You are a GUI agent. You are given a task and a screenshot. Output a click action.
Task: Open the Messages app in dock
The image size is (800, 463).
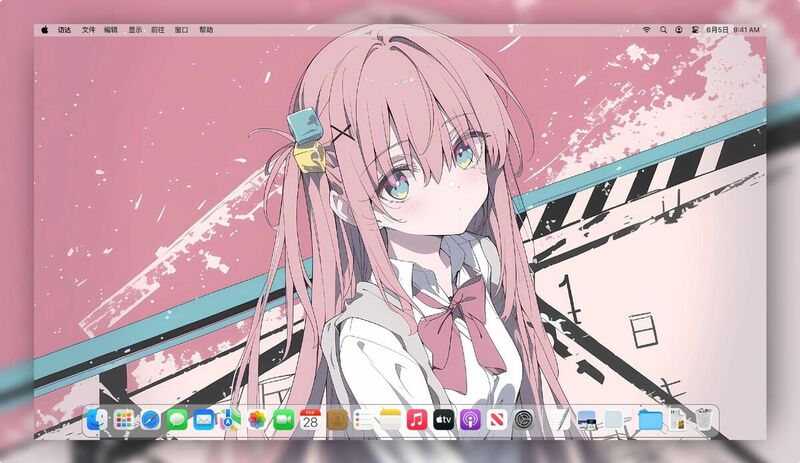pos(177,420)
